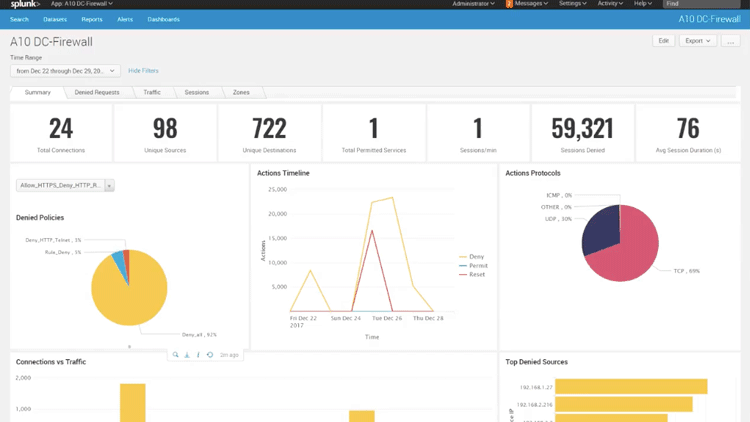Switch to the Summary tab
This screenshot has height=422, width=750.
(x=38, y=92)
